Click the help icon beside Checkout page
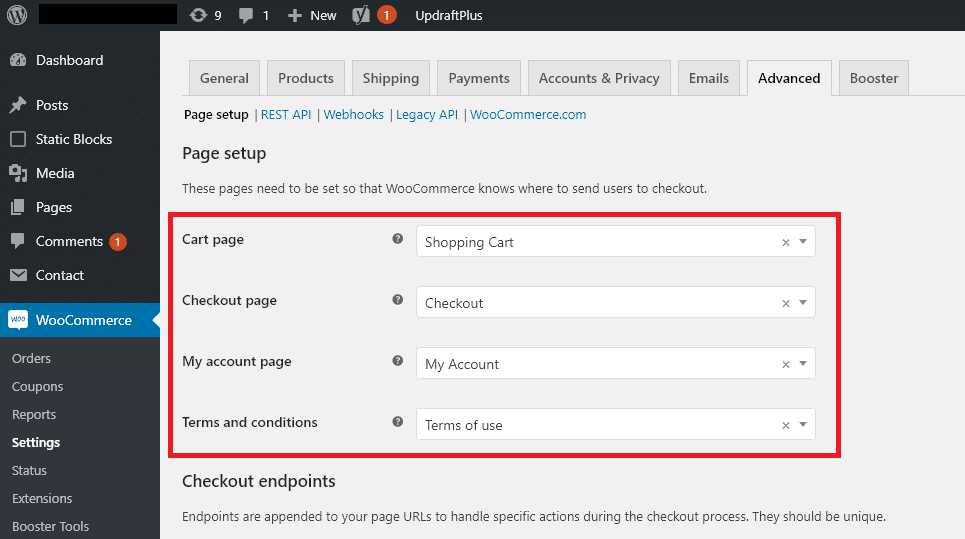Image resolution: width=965 pixels, height=539 pixels. [x=398, y=300]
